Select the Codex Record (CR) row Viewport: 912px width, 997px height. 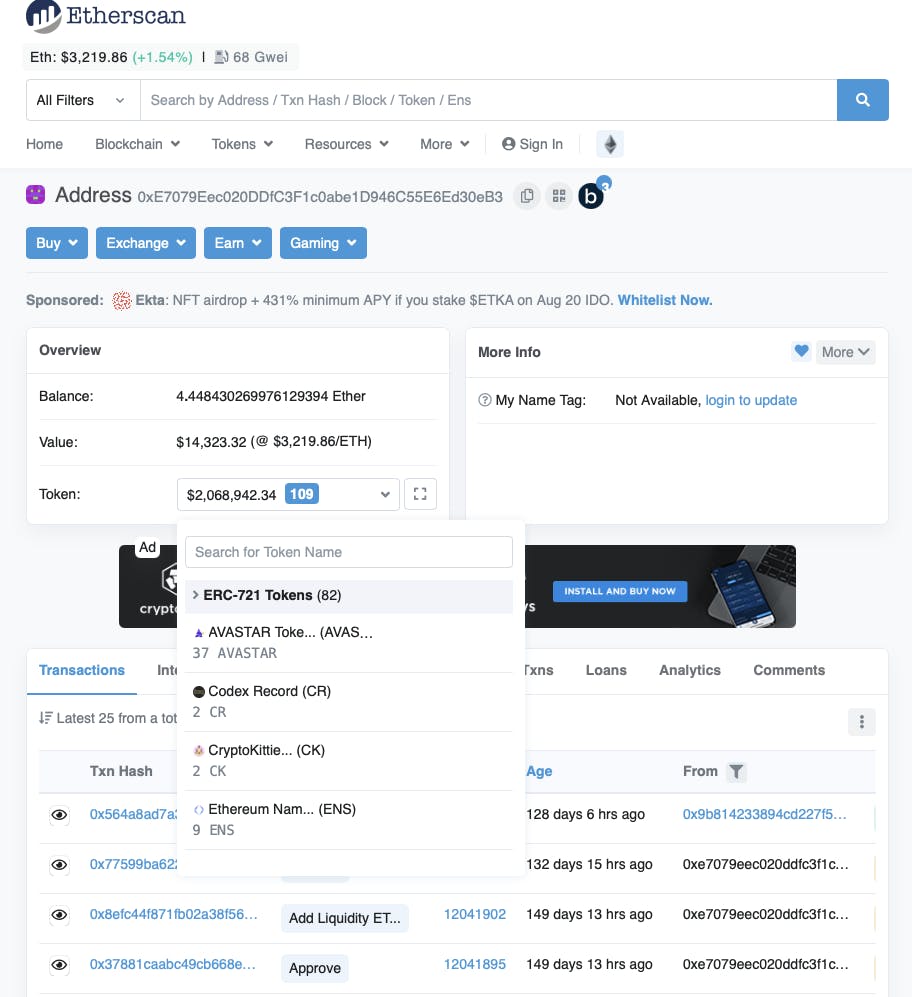349,702
